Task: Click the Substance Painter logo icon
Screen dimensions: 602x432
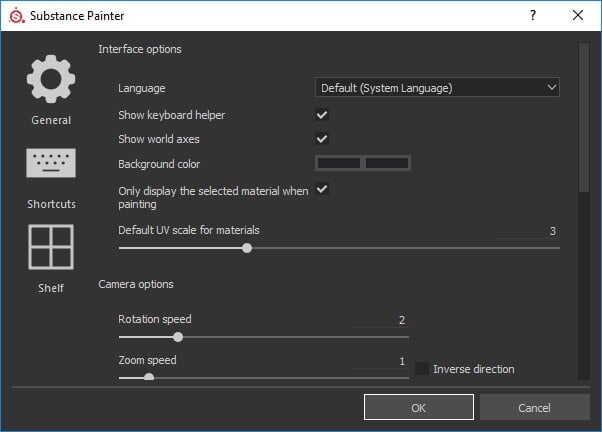Action: [x=17, y=16]
